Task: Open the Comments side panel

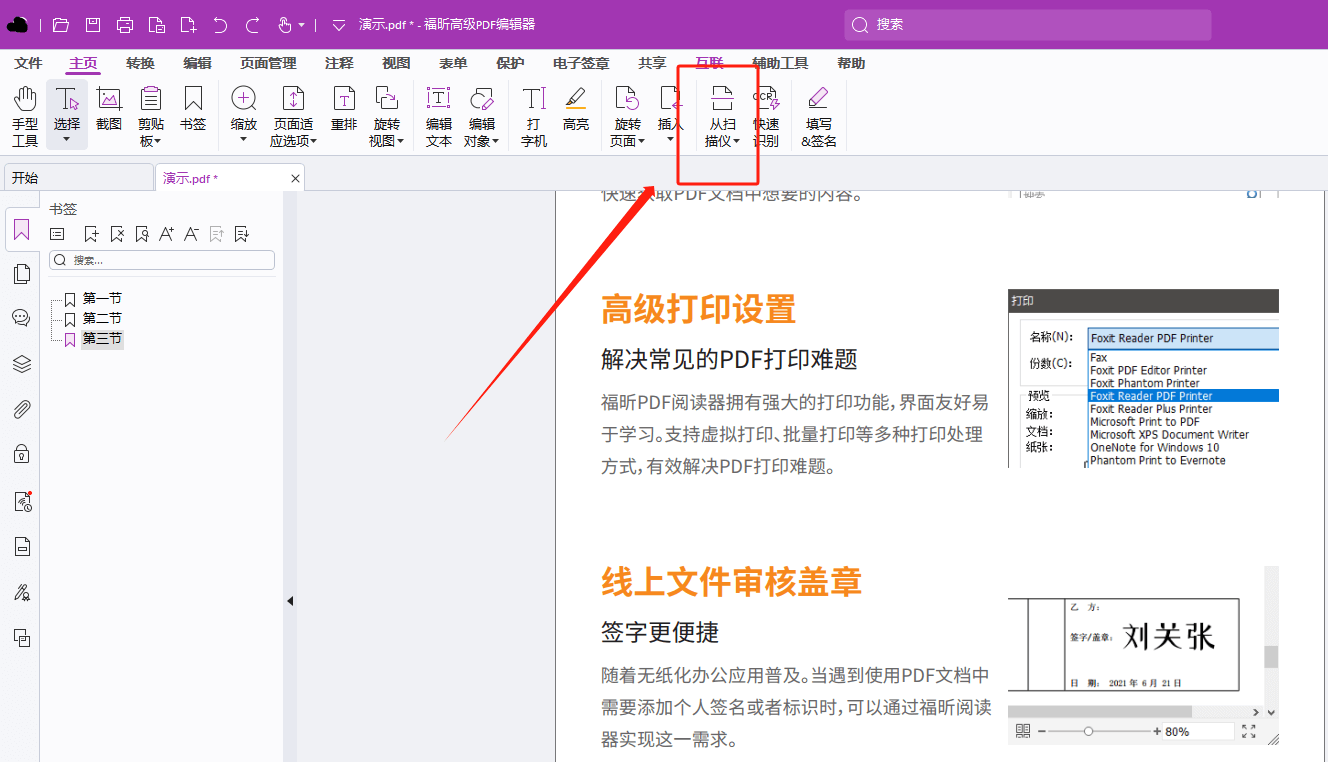Action: pos(21,318)
